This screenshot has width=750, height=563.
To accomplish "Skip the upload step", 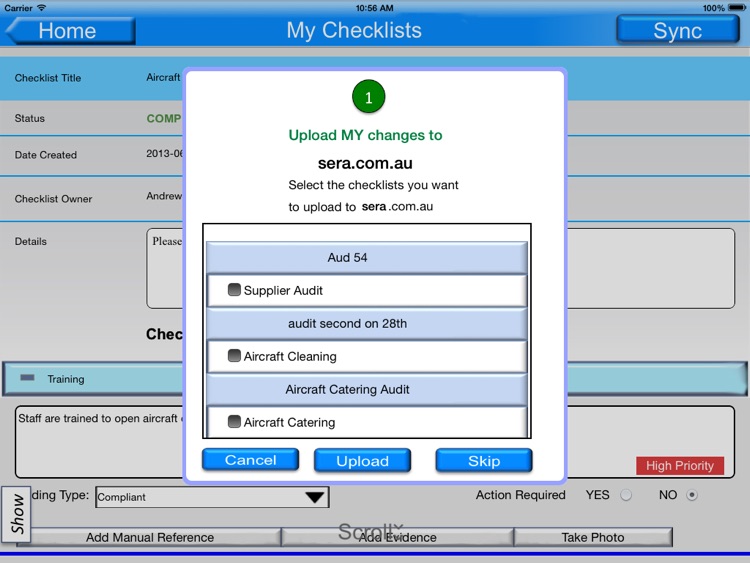I will (x=484, y=461).
